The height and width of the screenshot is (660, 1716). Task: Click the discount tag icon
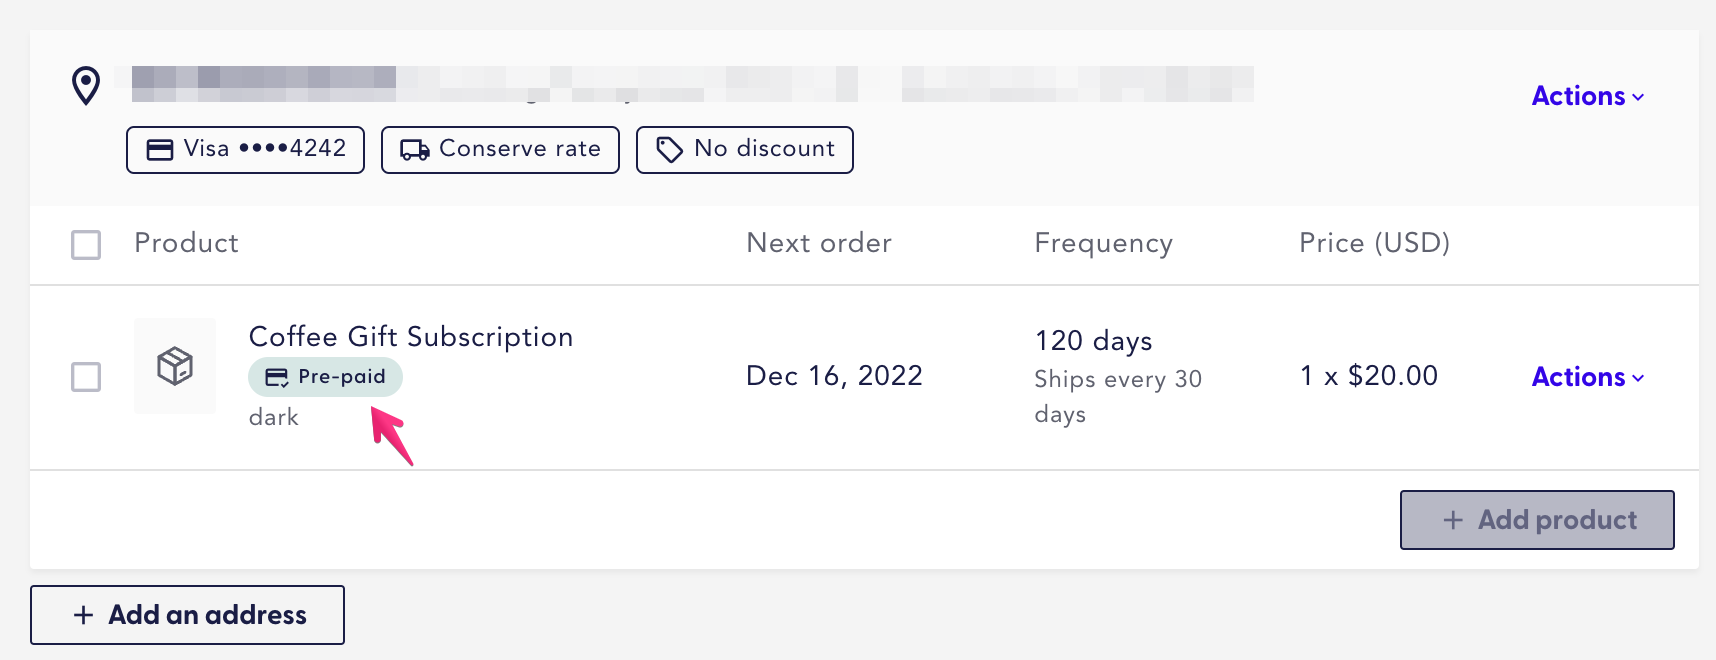tap(668, 148)
